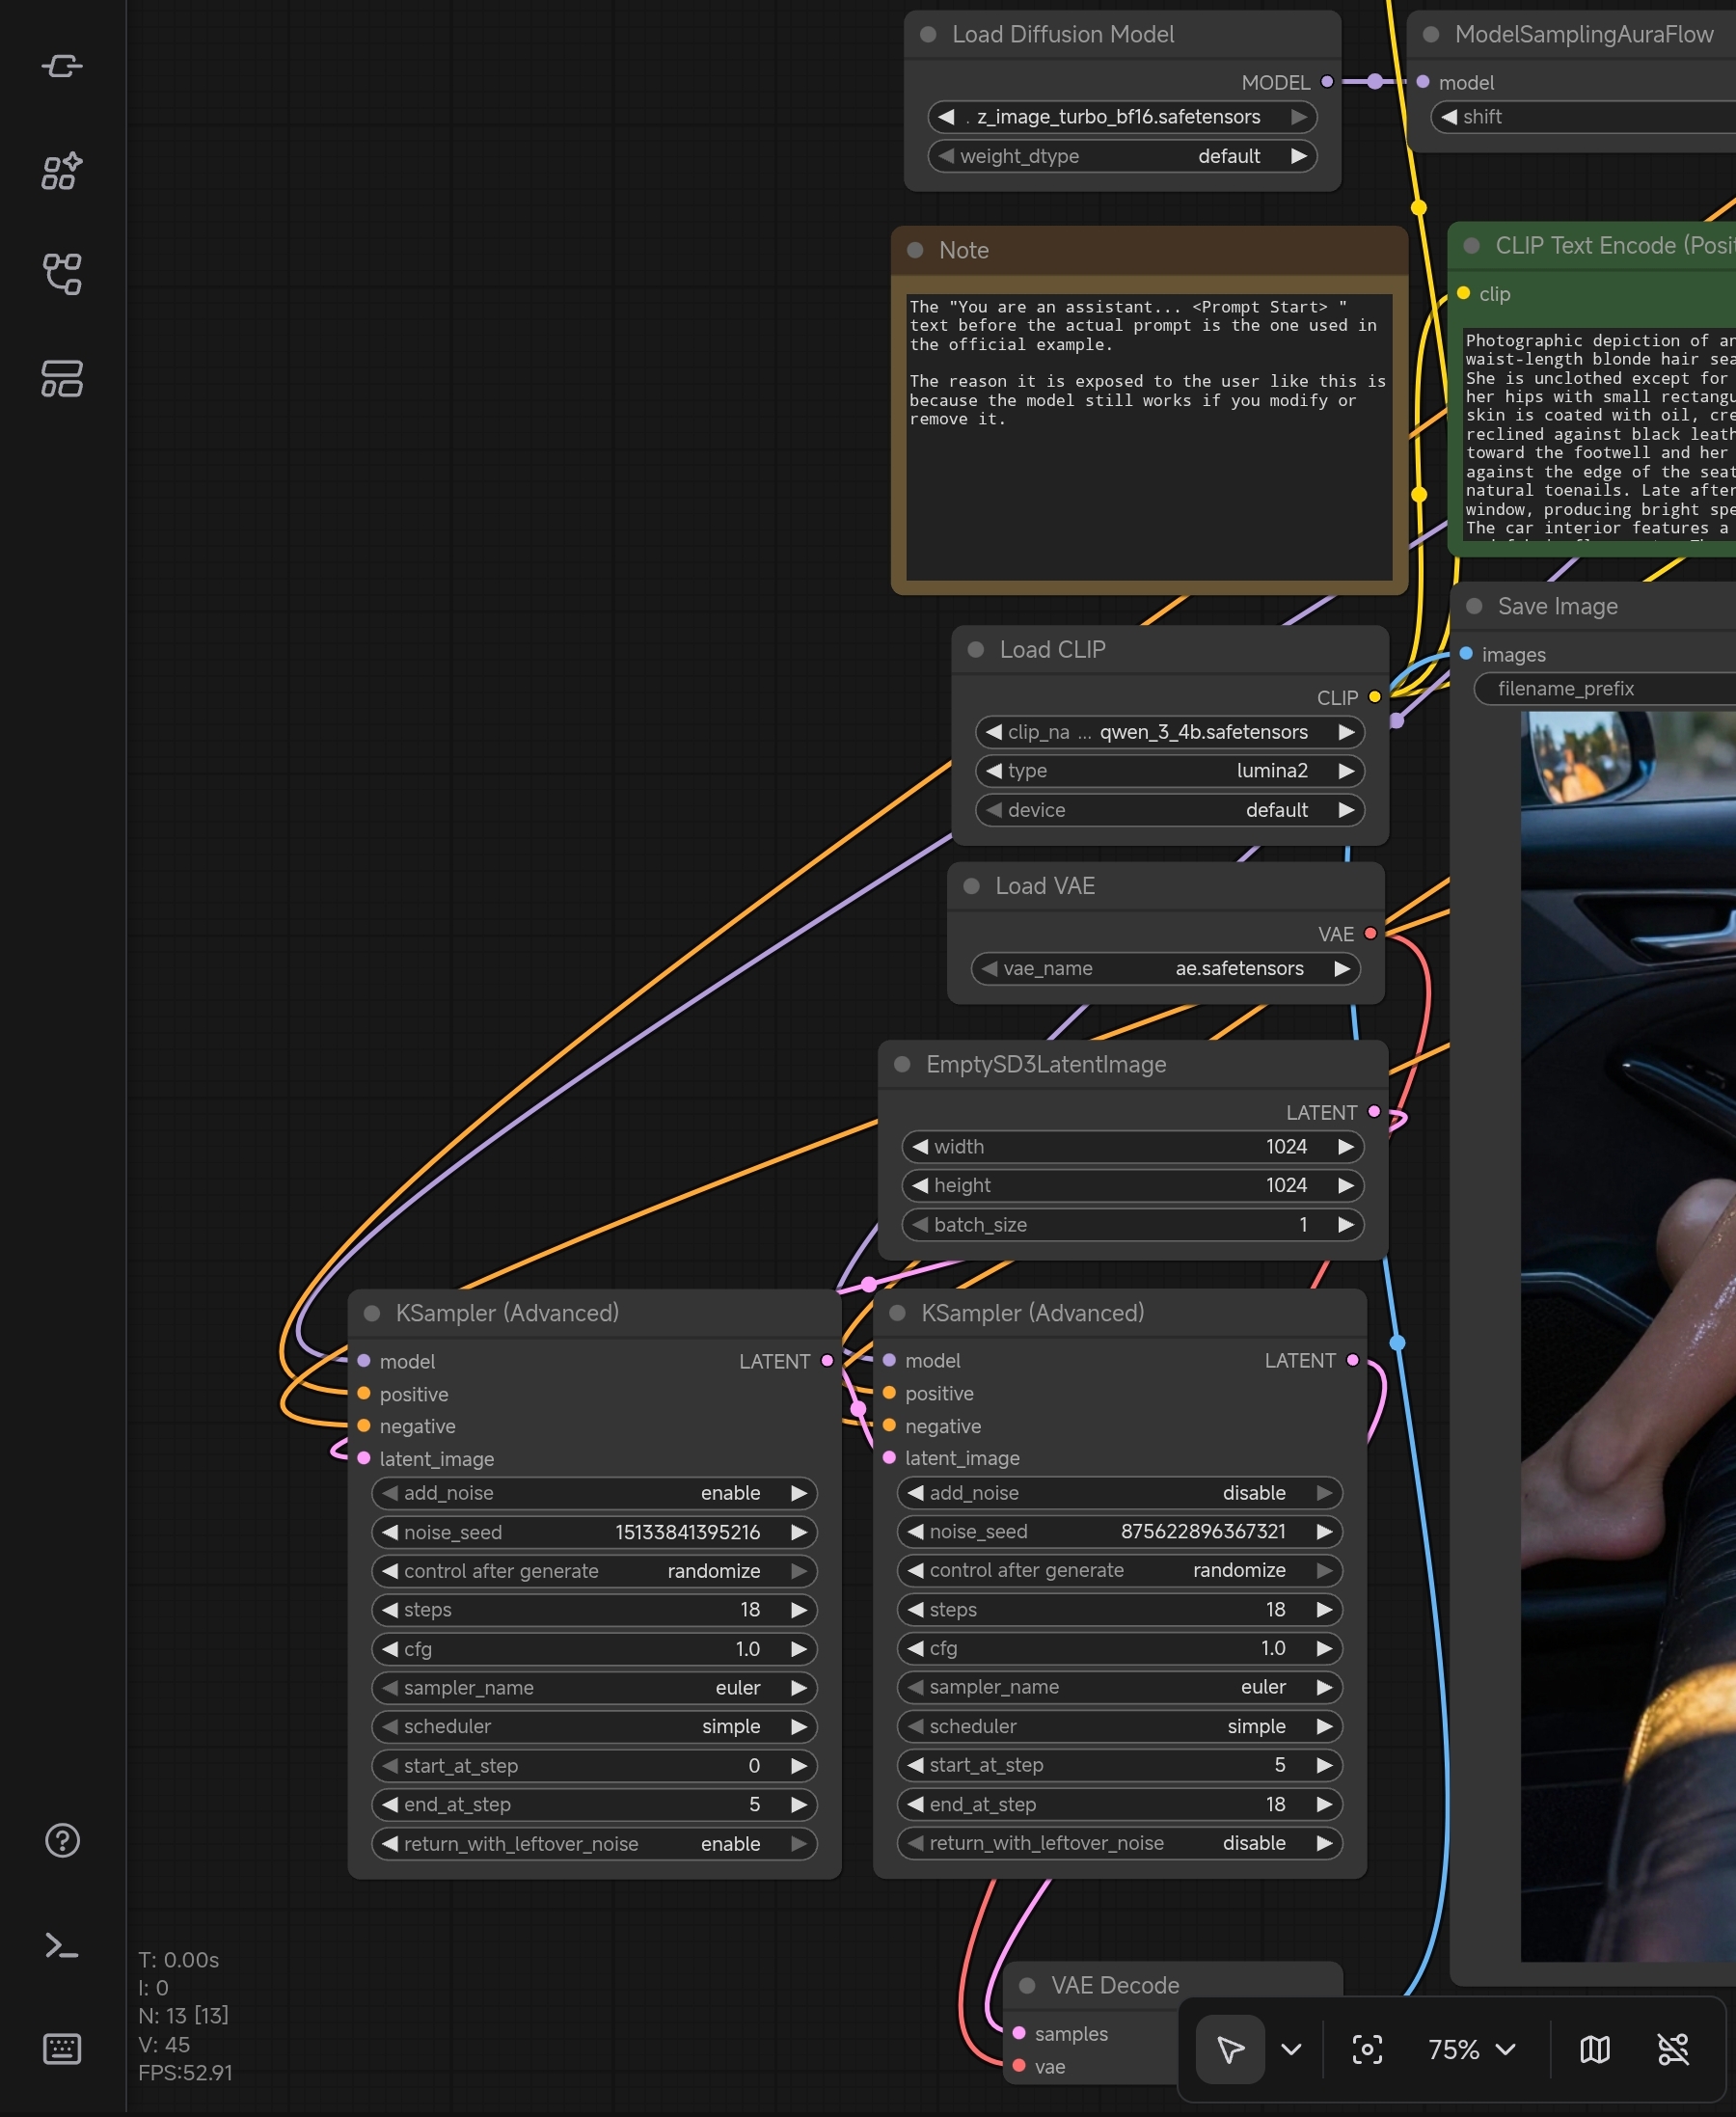Select the Save Image node title

click(x=1558, y=606)
